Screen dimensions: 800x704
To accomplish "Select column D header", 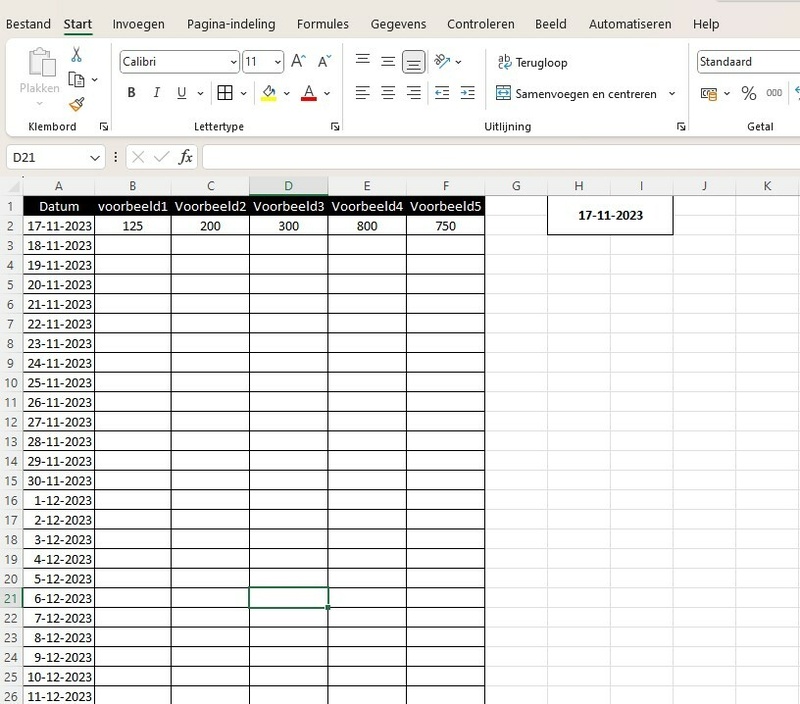I will coord(289,186).
